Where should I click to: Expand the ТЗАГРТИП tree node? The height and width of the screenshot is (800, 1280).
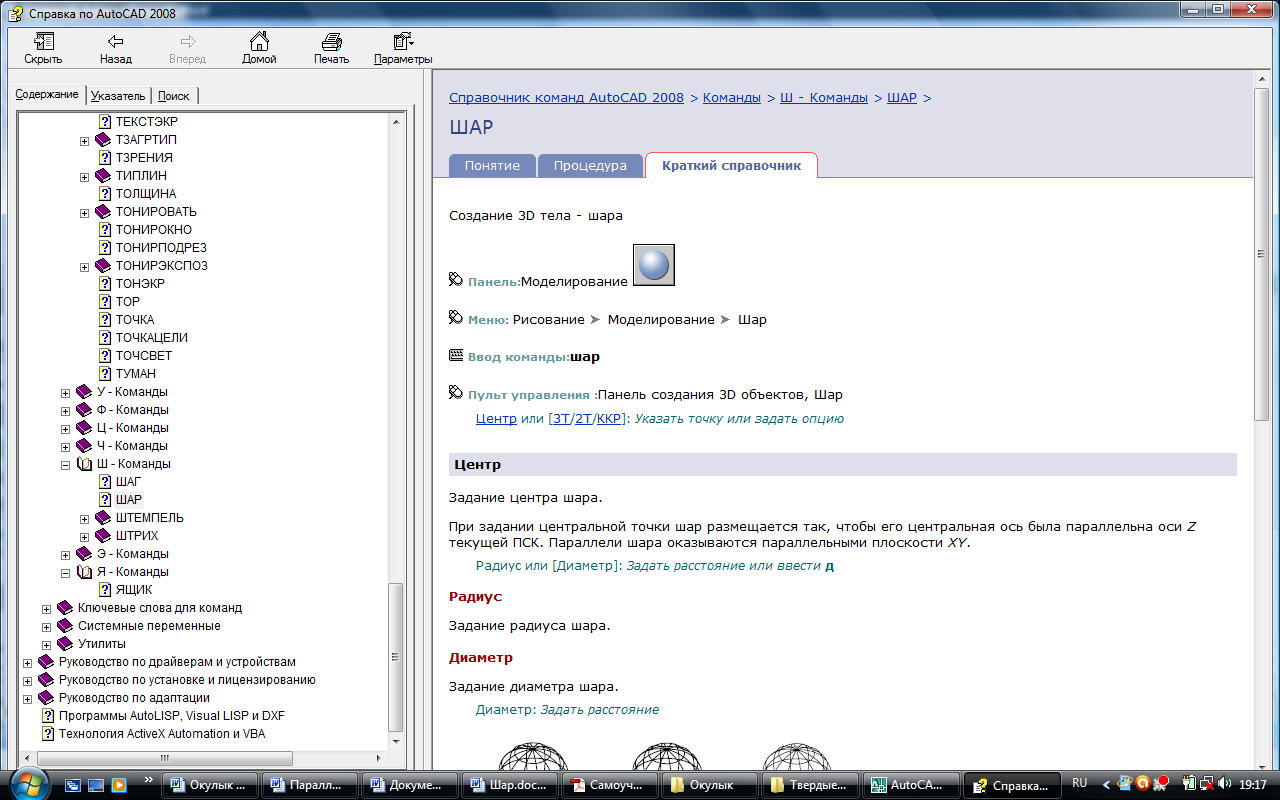85,141
